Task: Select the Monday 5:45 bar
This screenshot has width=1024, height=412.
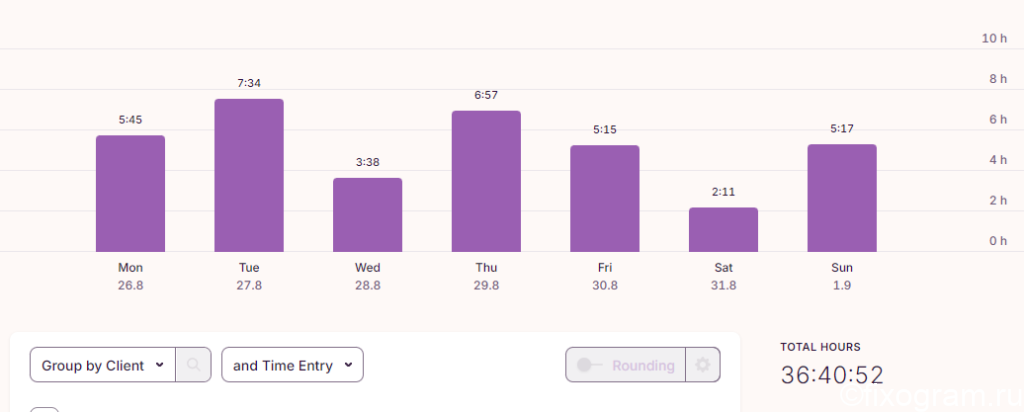Action: click(131, 193)
